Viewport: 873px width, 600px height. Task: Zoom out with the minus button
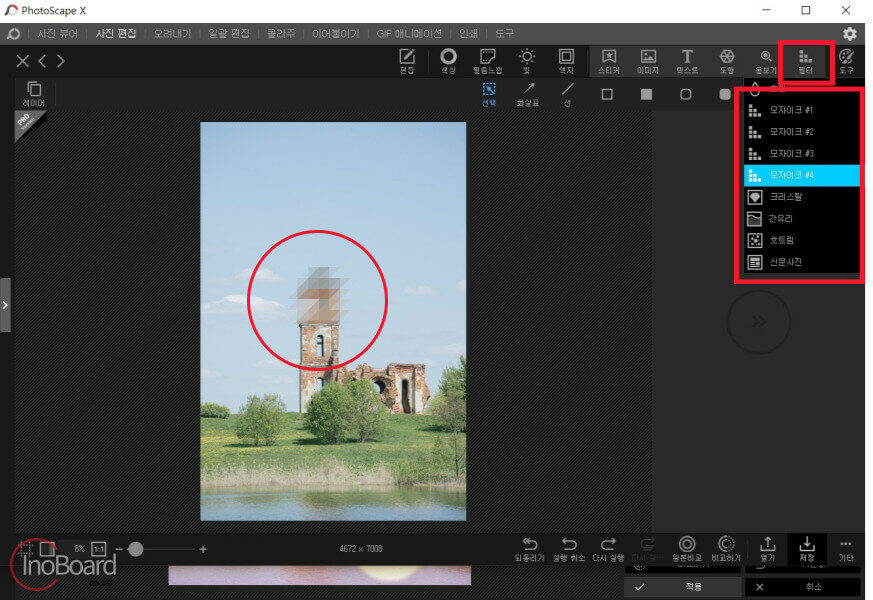(119, 549)
